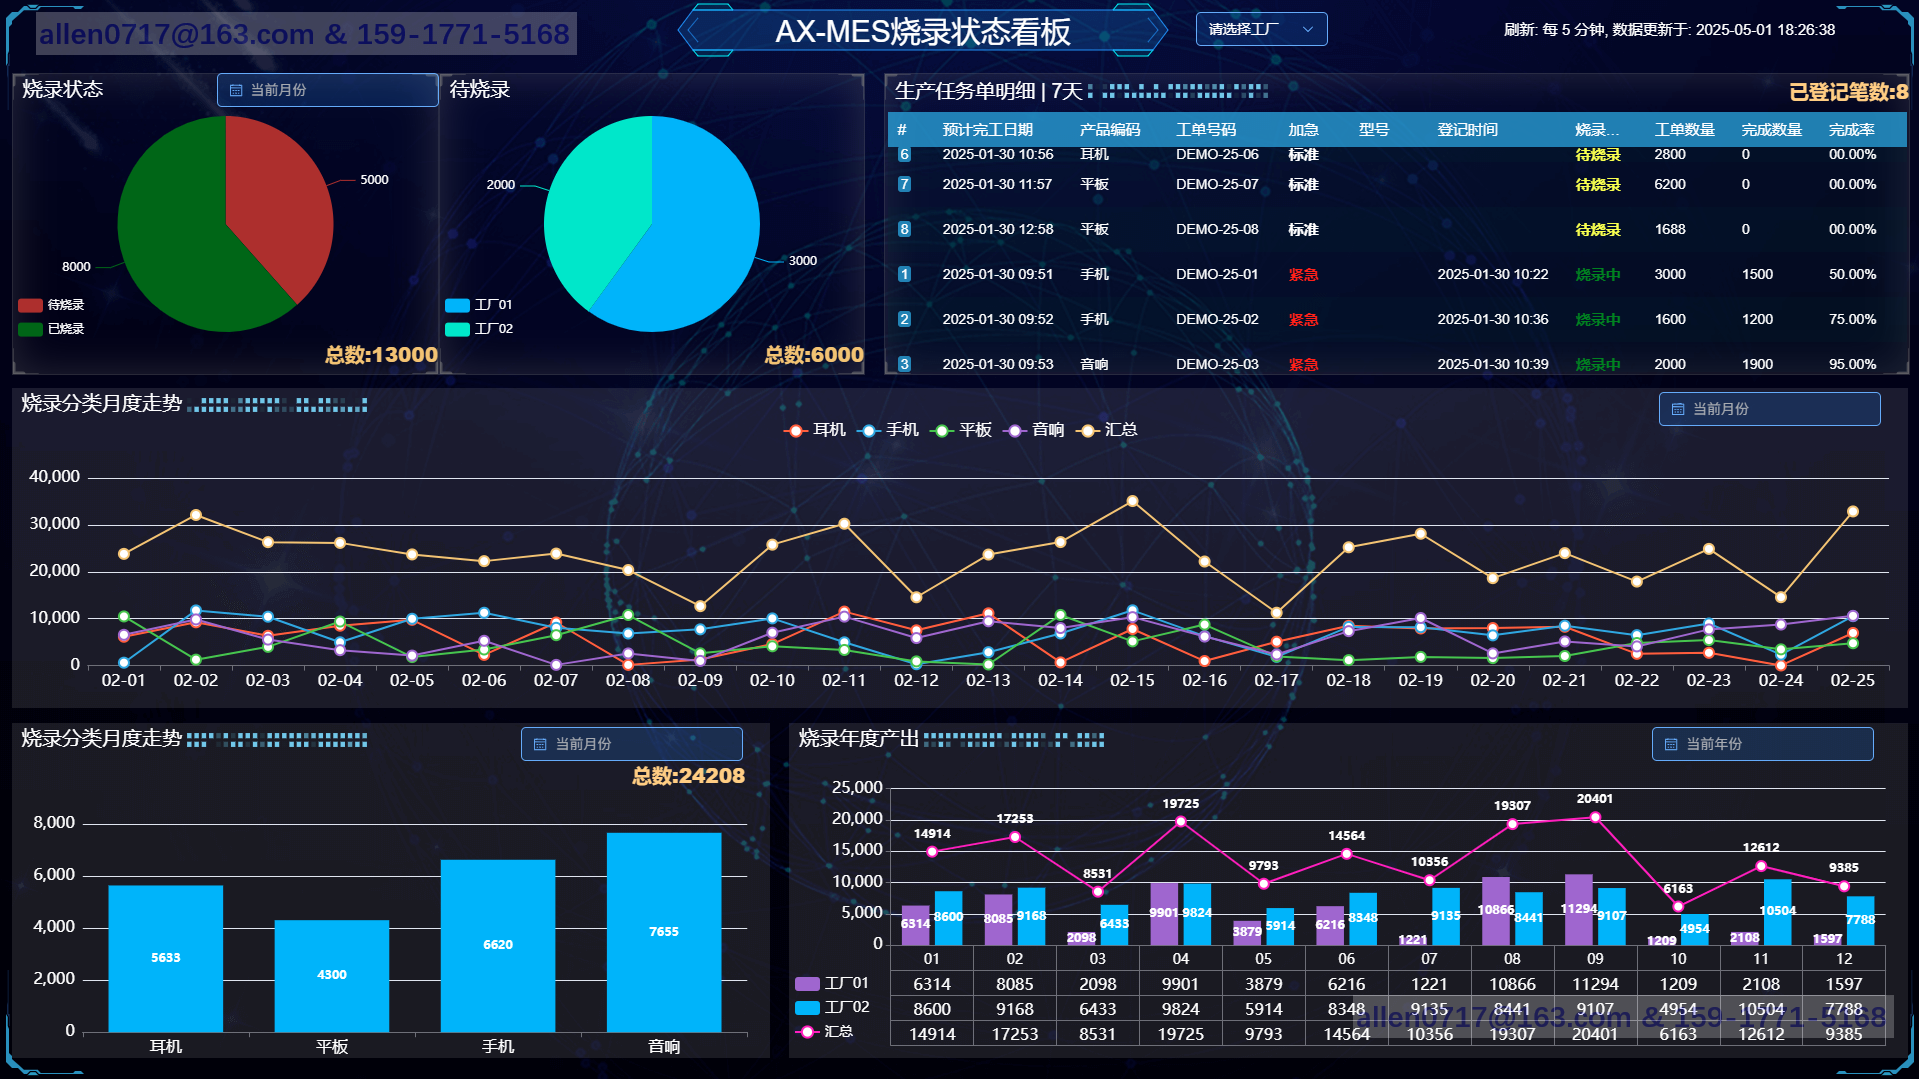1919x1079 pixels.
Task: Click the 耳机 bar labeled 5633
Action: [166, 958]
